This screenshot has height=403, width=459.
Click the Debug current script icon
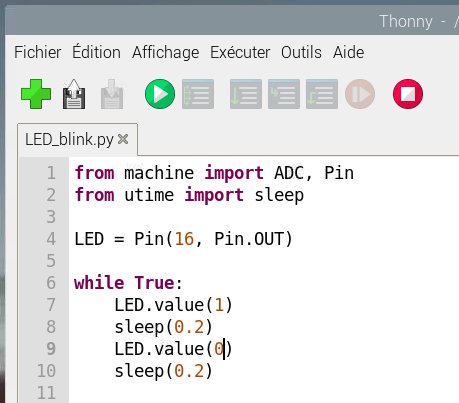pos(198,94)
